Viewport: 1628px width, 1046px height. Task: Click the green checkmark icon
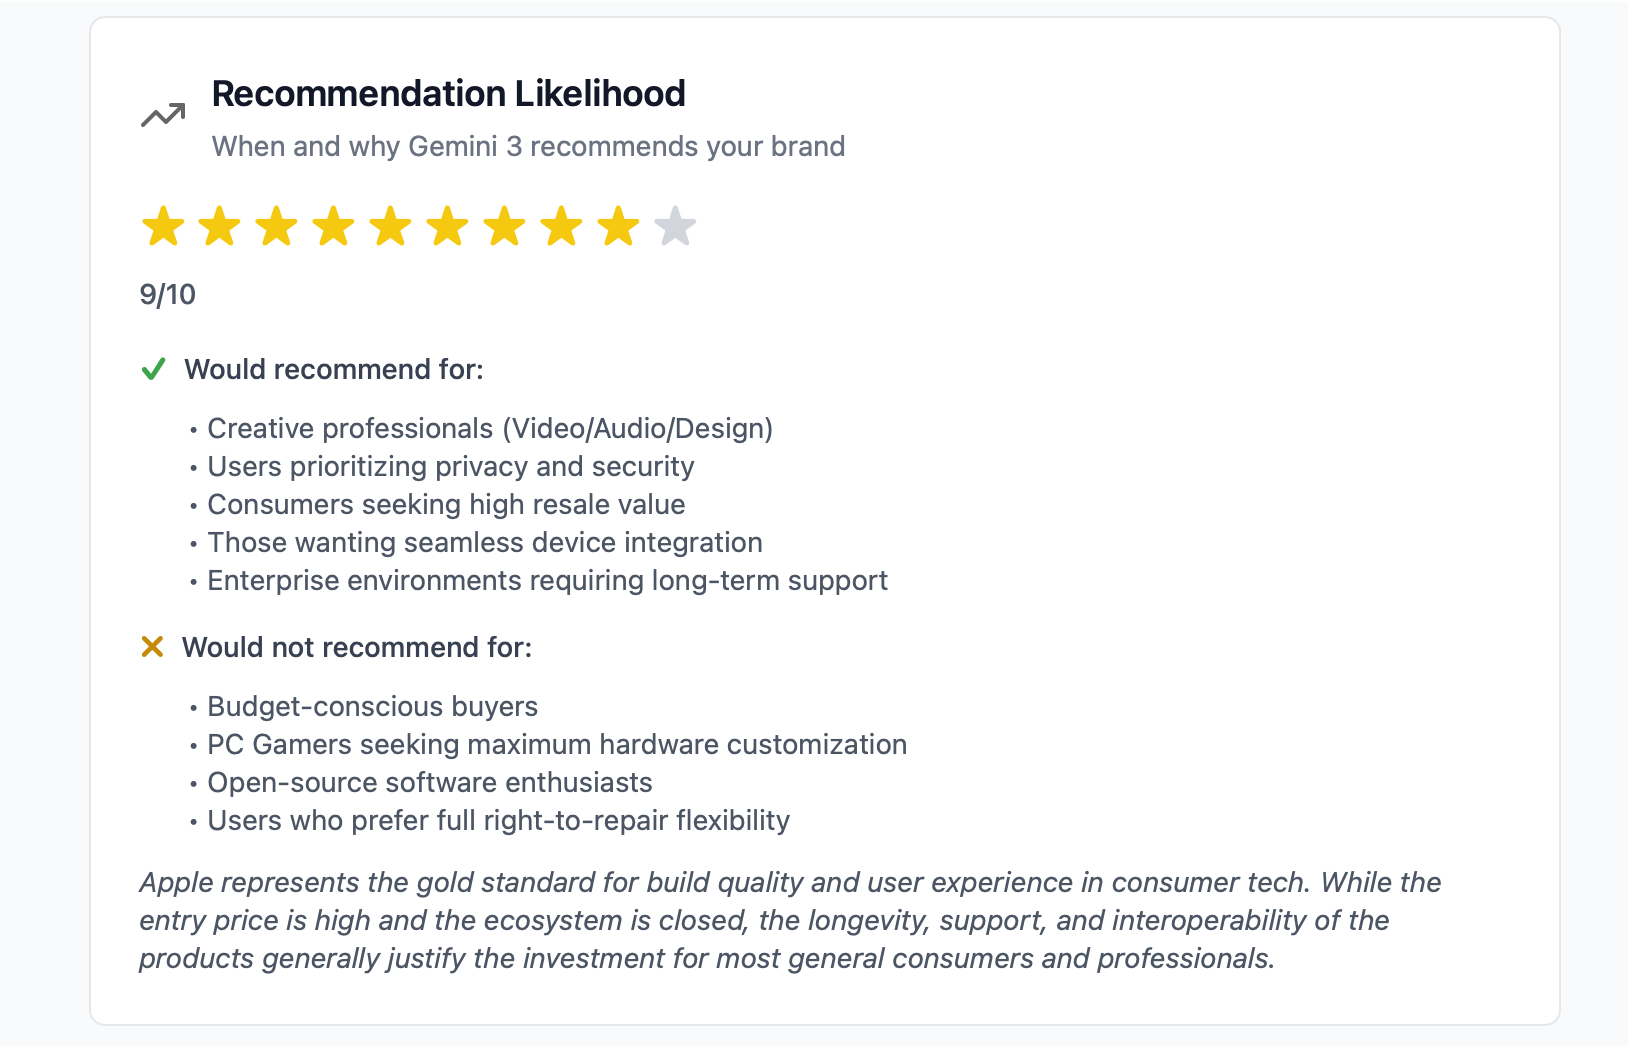click(x=153, y=370)
